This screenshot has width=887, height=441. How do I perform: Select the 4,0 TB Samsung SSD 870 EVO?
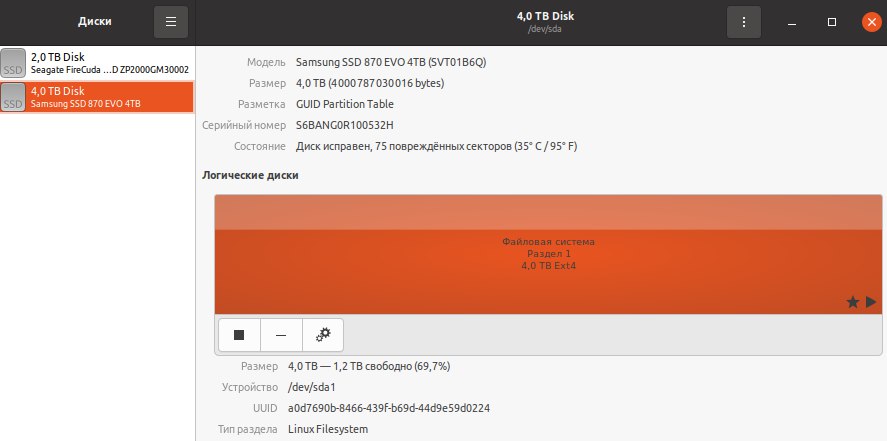(x=97, y=97)
